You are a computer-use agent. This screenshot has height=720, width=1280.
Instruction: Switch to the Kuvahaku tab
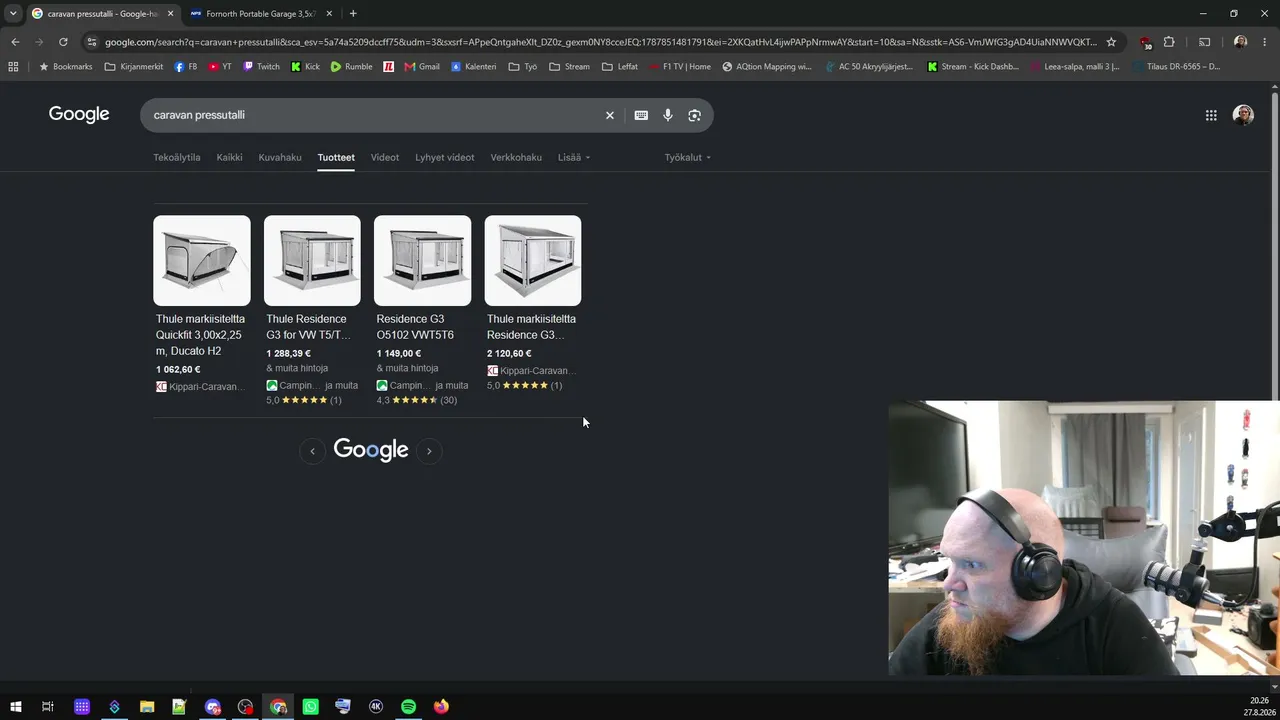[x=280, y=157]
